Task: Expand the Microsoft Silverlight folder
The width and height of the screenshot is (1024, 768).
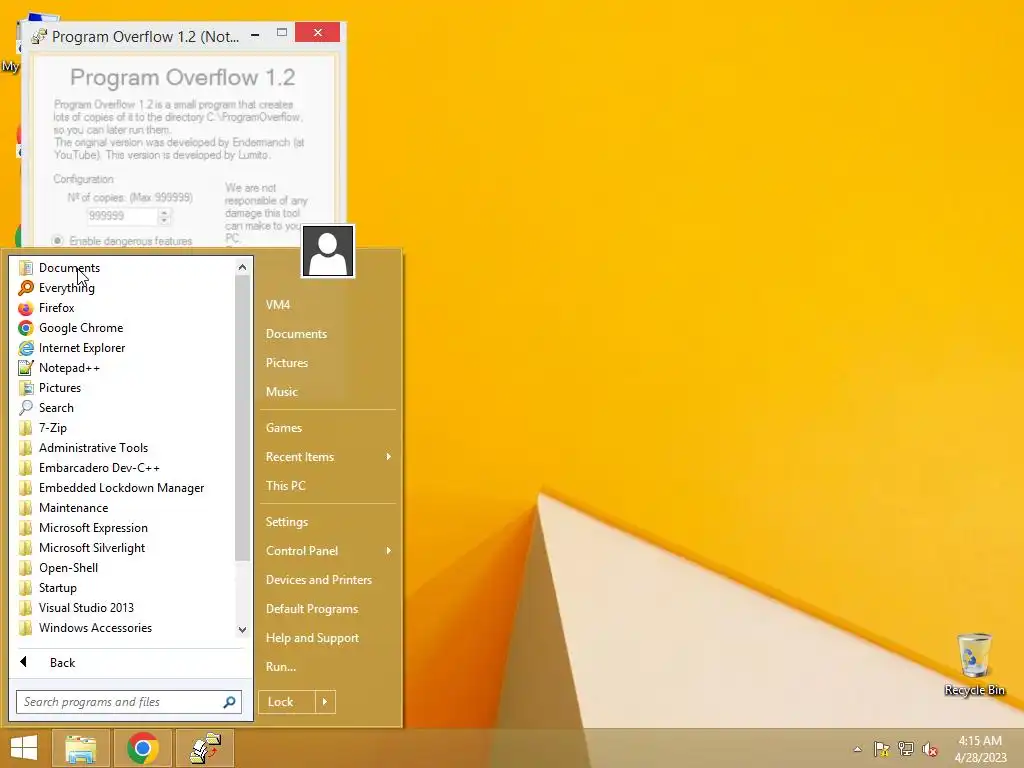Action: pos(92,548)
